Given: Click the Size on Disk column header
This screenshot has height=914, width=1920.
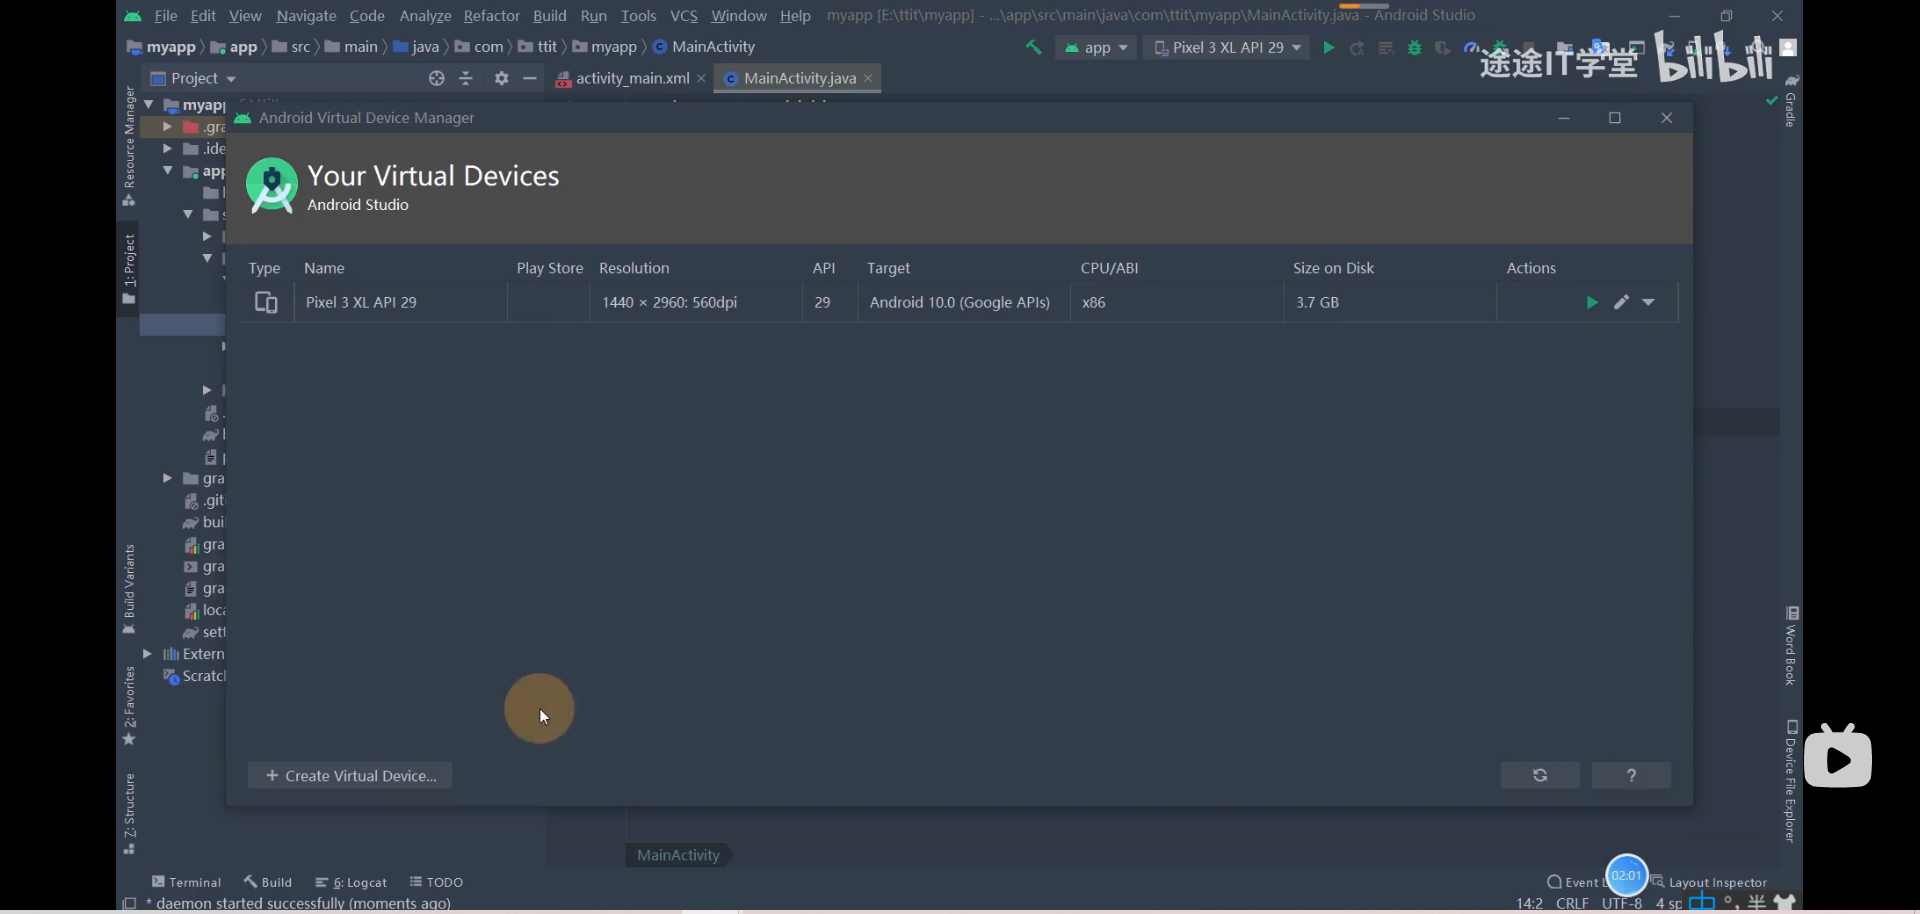Looking at the screenshot, I should (x=1333, y=268).
